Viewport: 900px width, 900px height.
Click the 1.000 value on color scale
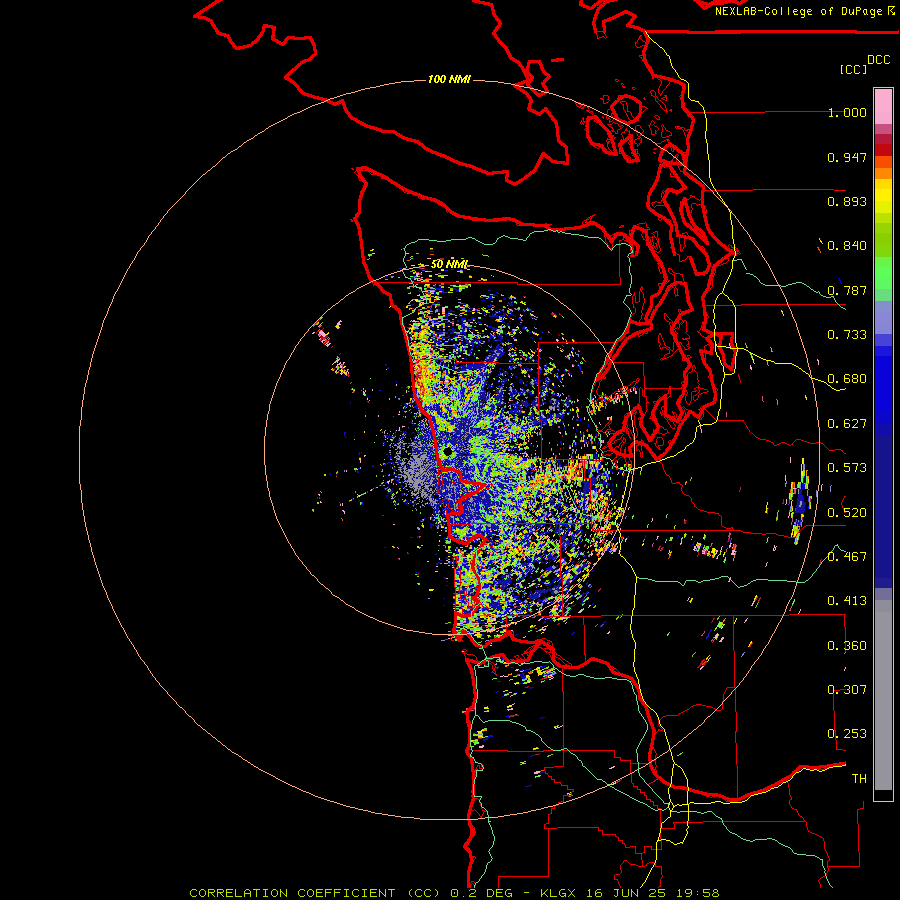click(847, 112)
